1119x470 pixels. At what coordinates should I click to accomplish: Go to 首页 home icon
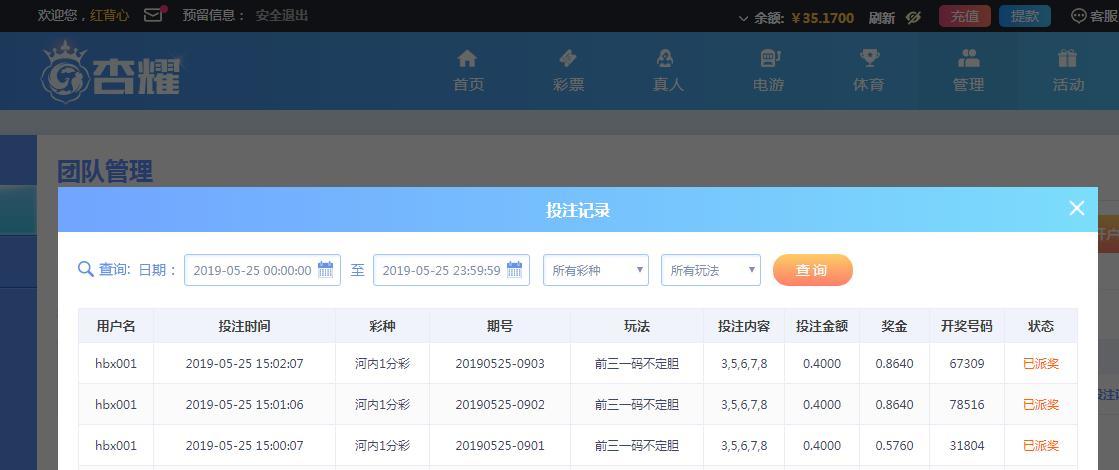coord(468,70)
